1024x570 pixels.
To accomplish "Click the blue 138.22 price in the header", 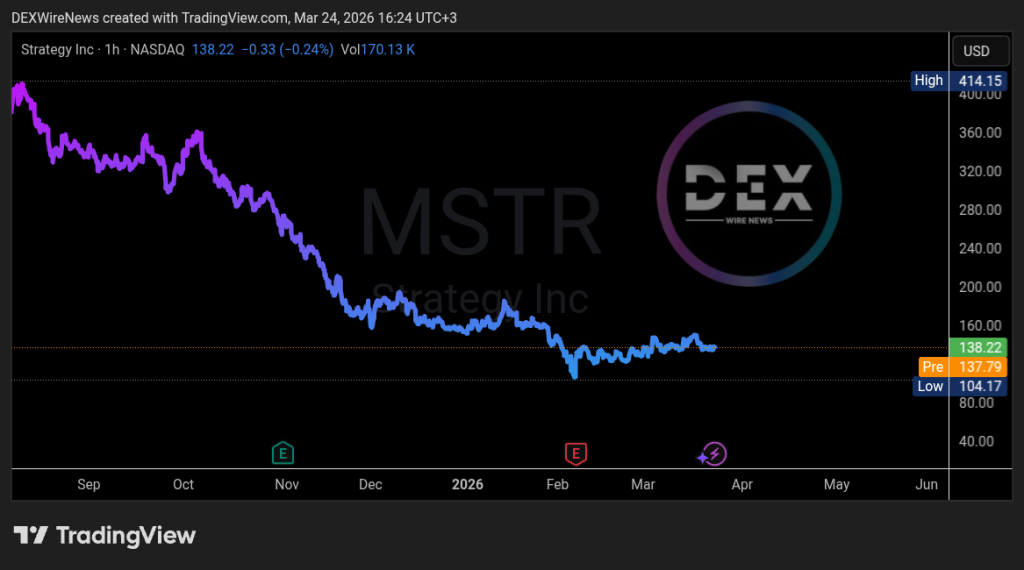I will click(x=213, y=50).
